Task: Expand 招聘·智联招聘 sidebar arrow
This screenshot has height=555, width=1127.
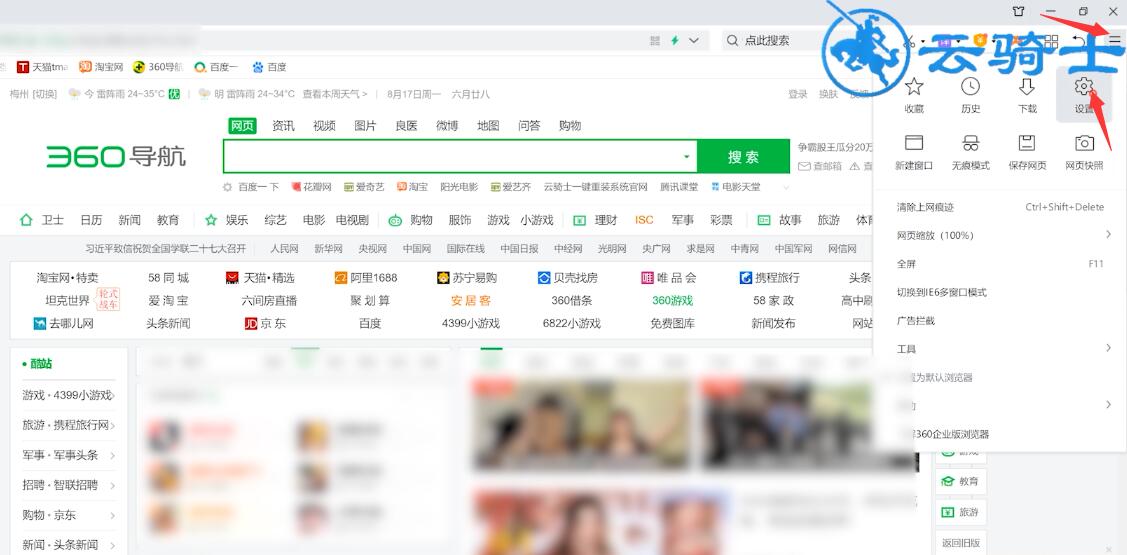Action: pos(113,485)
